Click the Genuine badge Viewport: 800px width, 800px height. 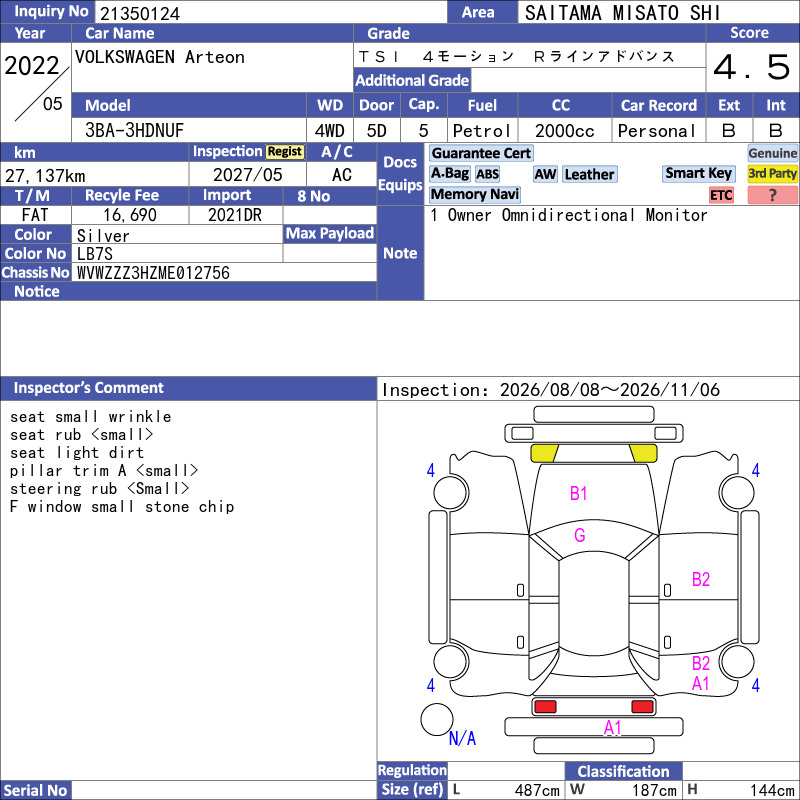pos(772,153)
